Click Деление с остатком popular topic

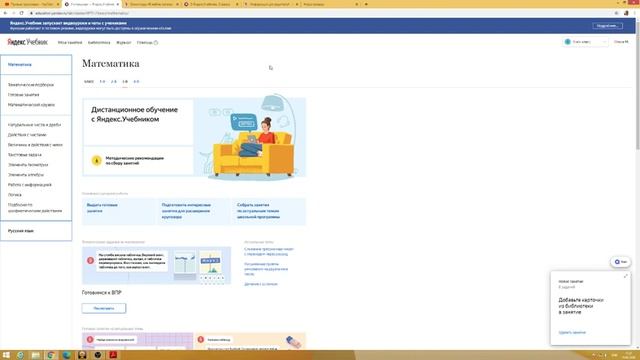pyautogui.click(x=261, y=284)
